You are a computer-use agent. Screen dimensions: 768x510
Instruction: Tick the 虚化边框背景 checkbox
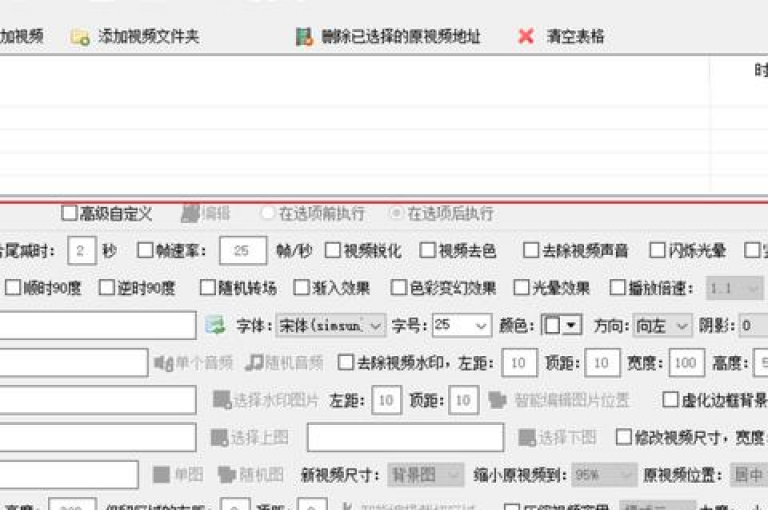coord(671,400)
